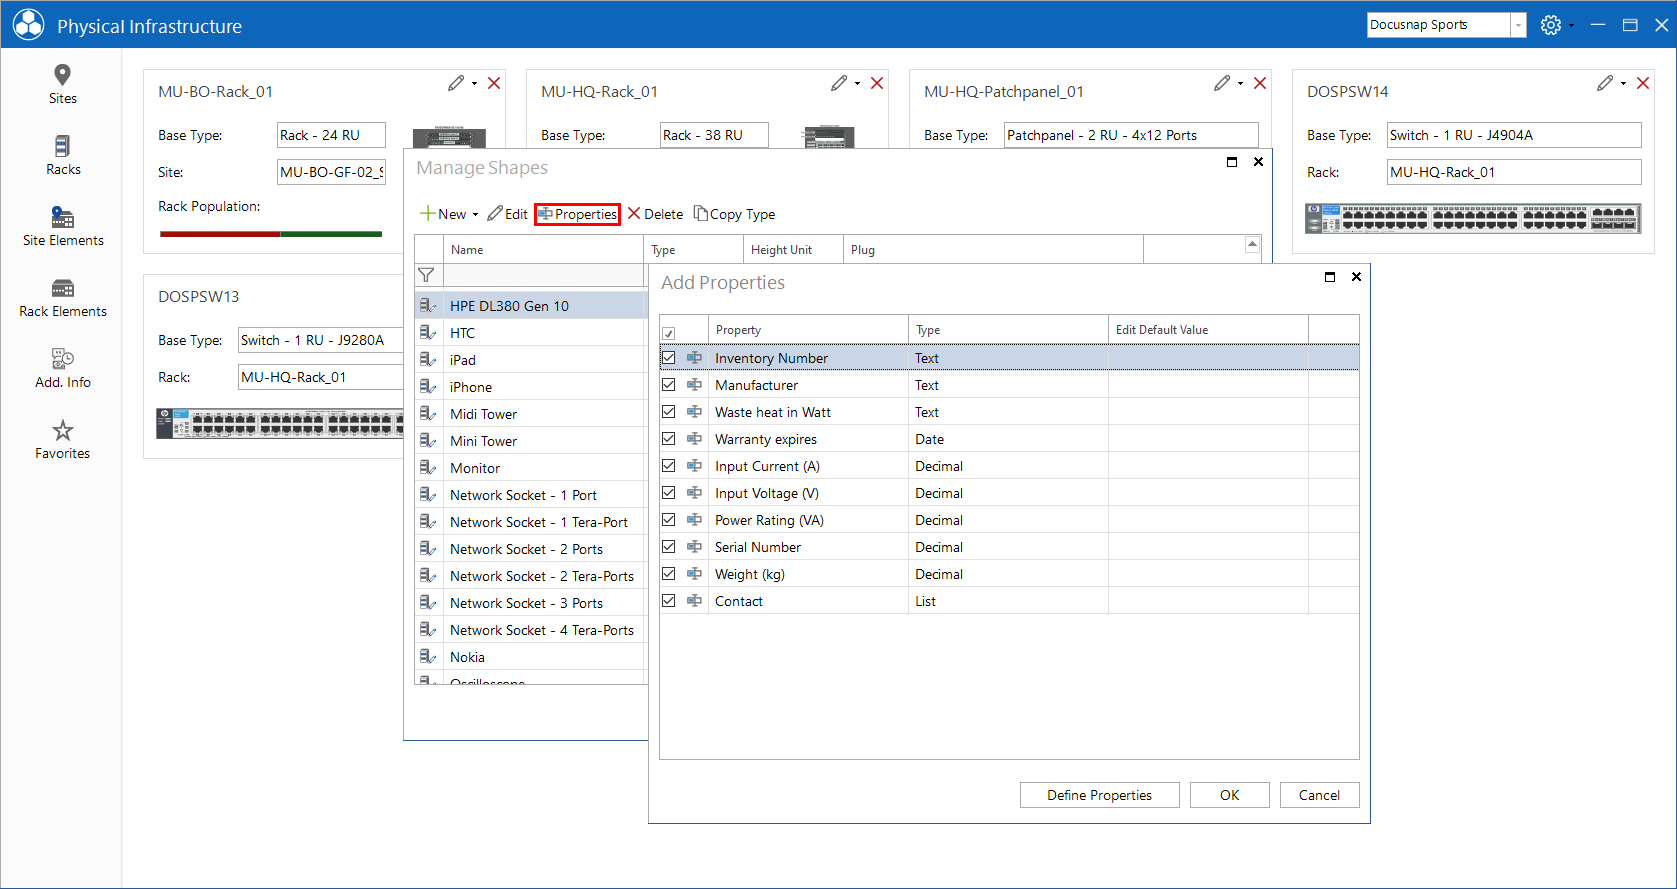Open the Sites sidebar icon
The width and height of the screenshot is (1677, 889).
[62, 75]
